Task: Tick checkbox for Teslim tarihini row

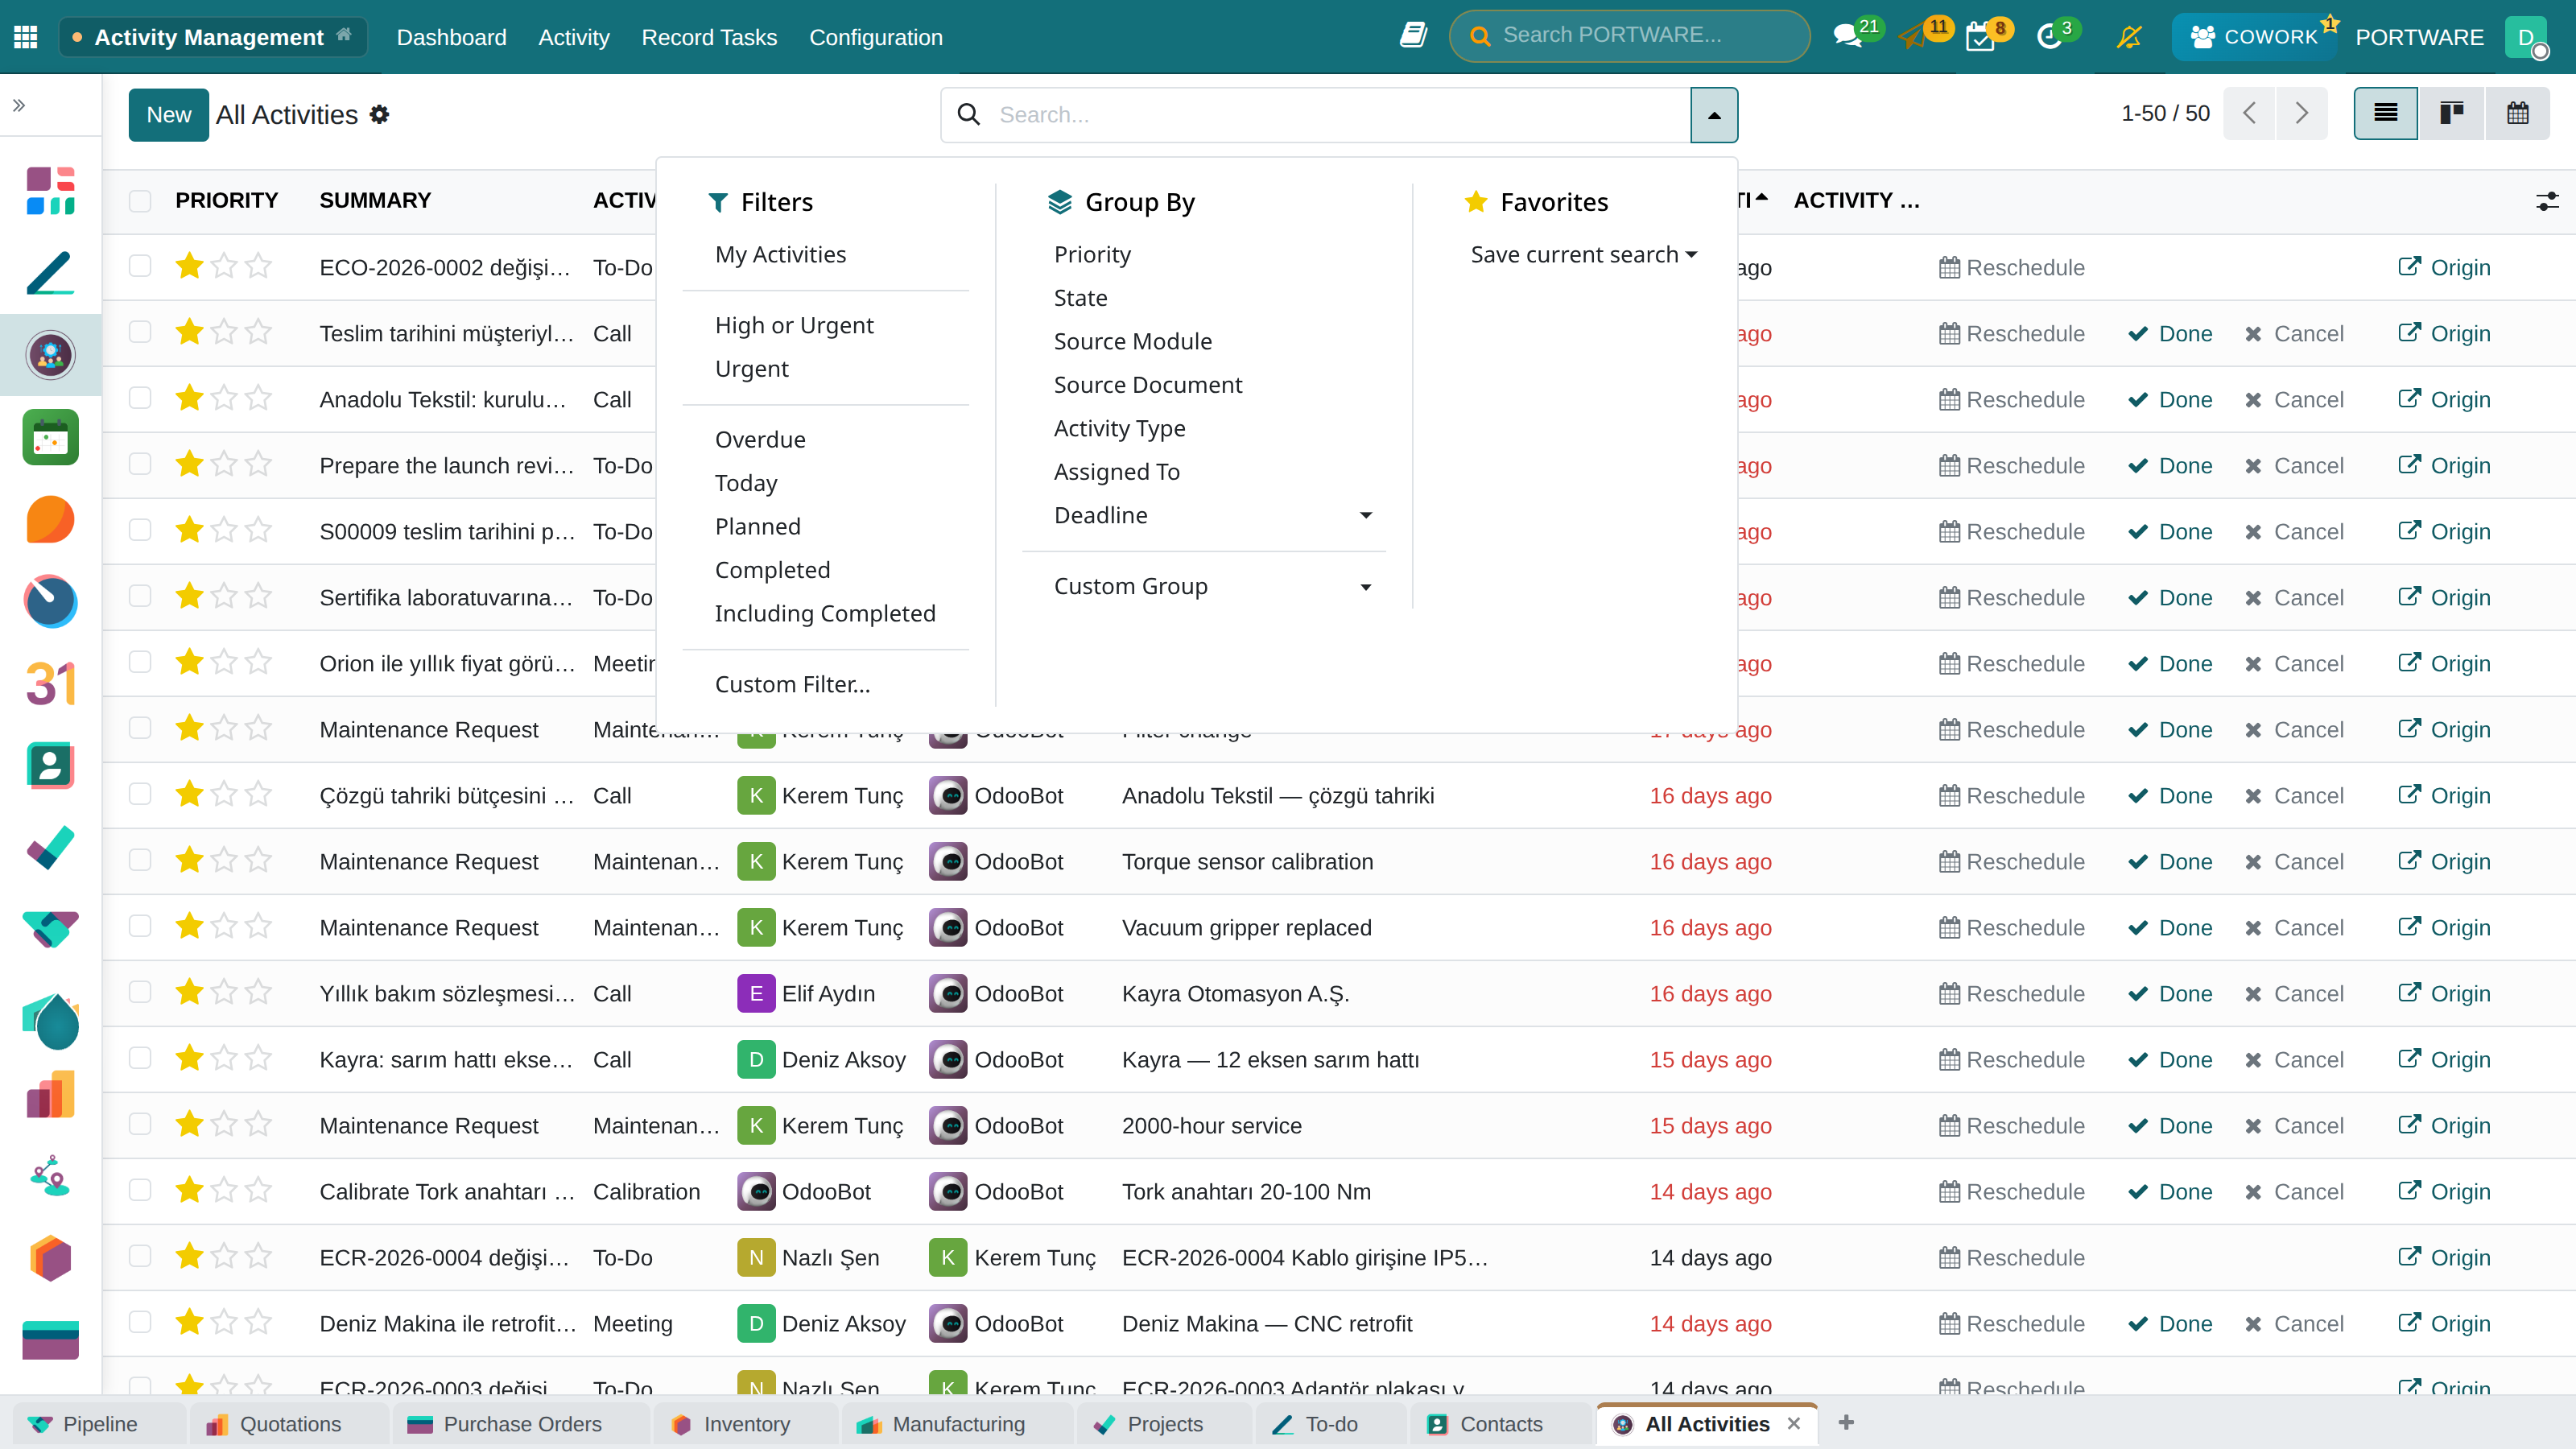Action: pyautogui.click(x=140, y=332)
